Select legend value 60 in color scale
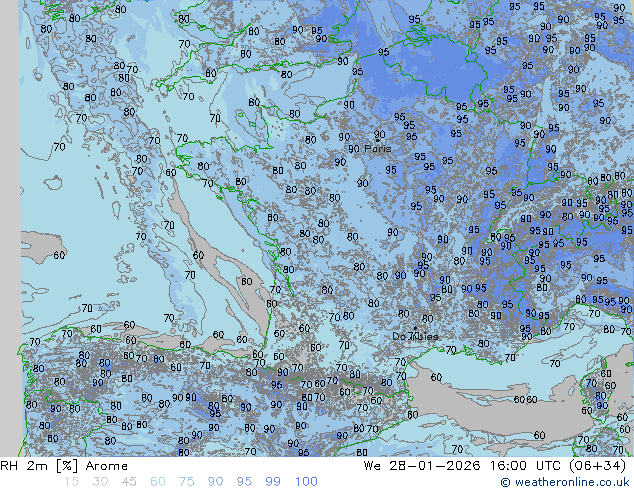Screen dimensions: 634x490 point(158,482)
